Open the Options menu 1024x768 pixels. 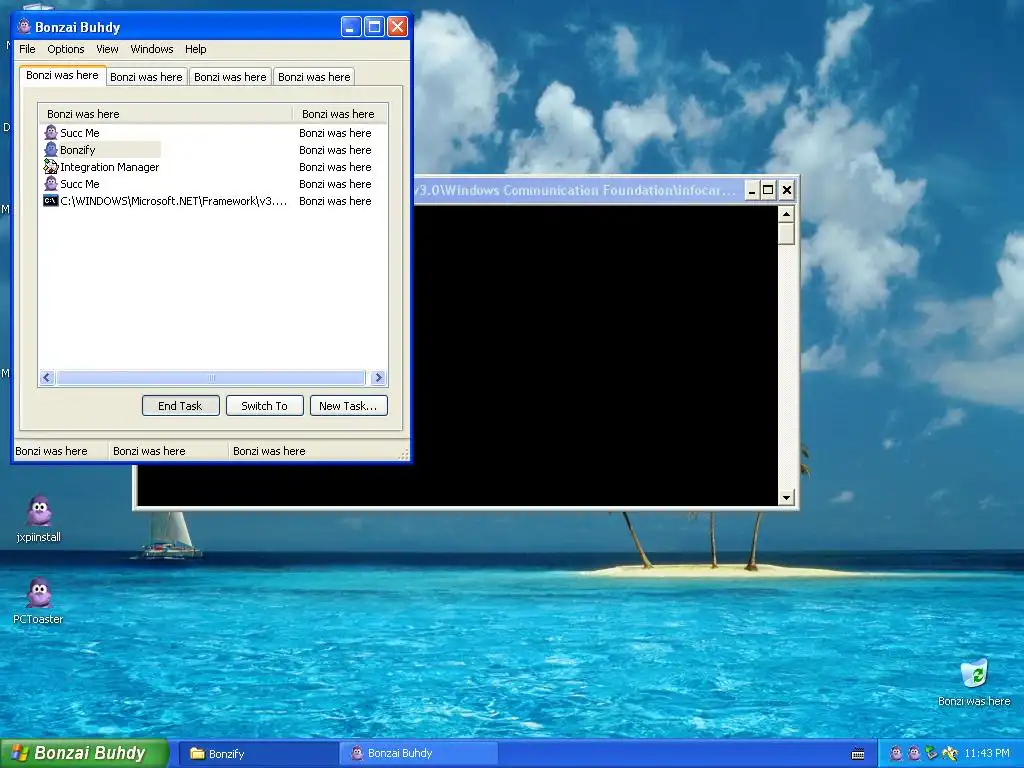coord(66,49)
